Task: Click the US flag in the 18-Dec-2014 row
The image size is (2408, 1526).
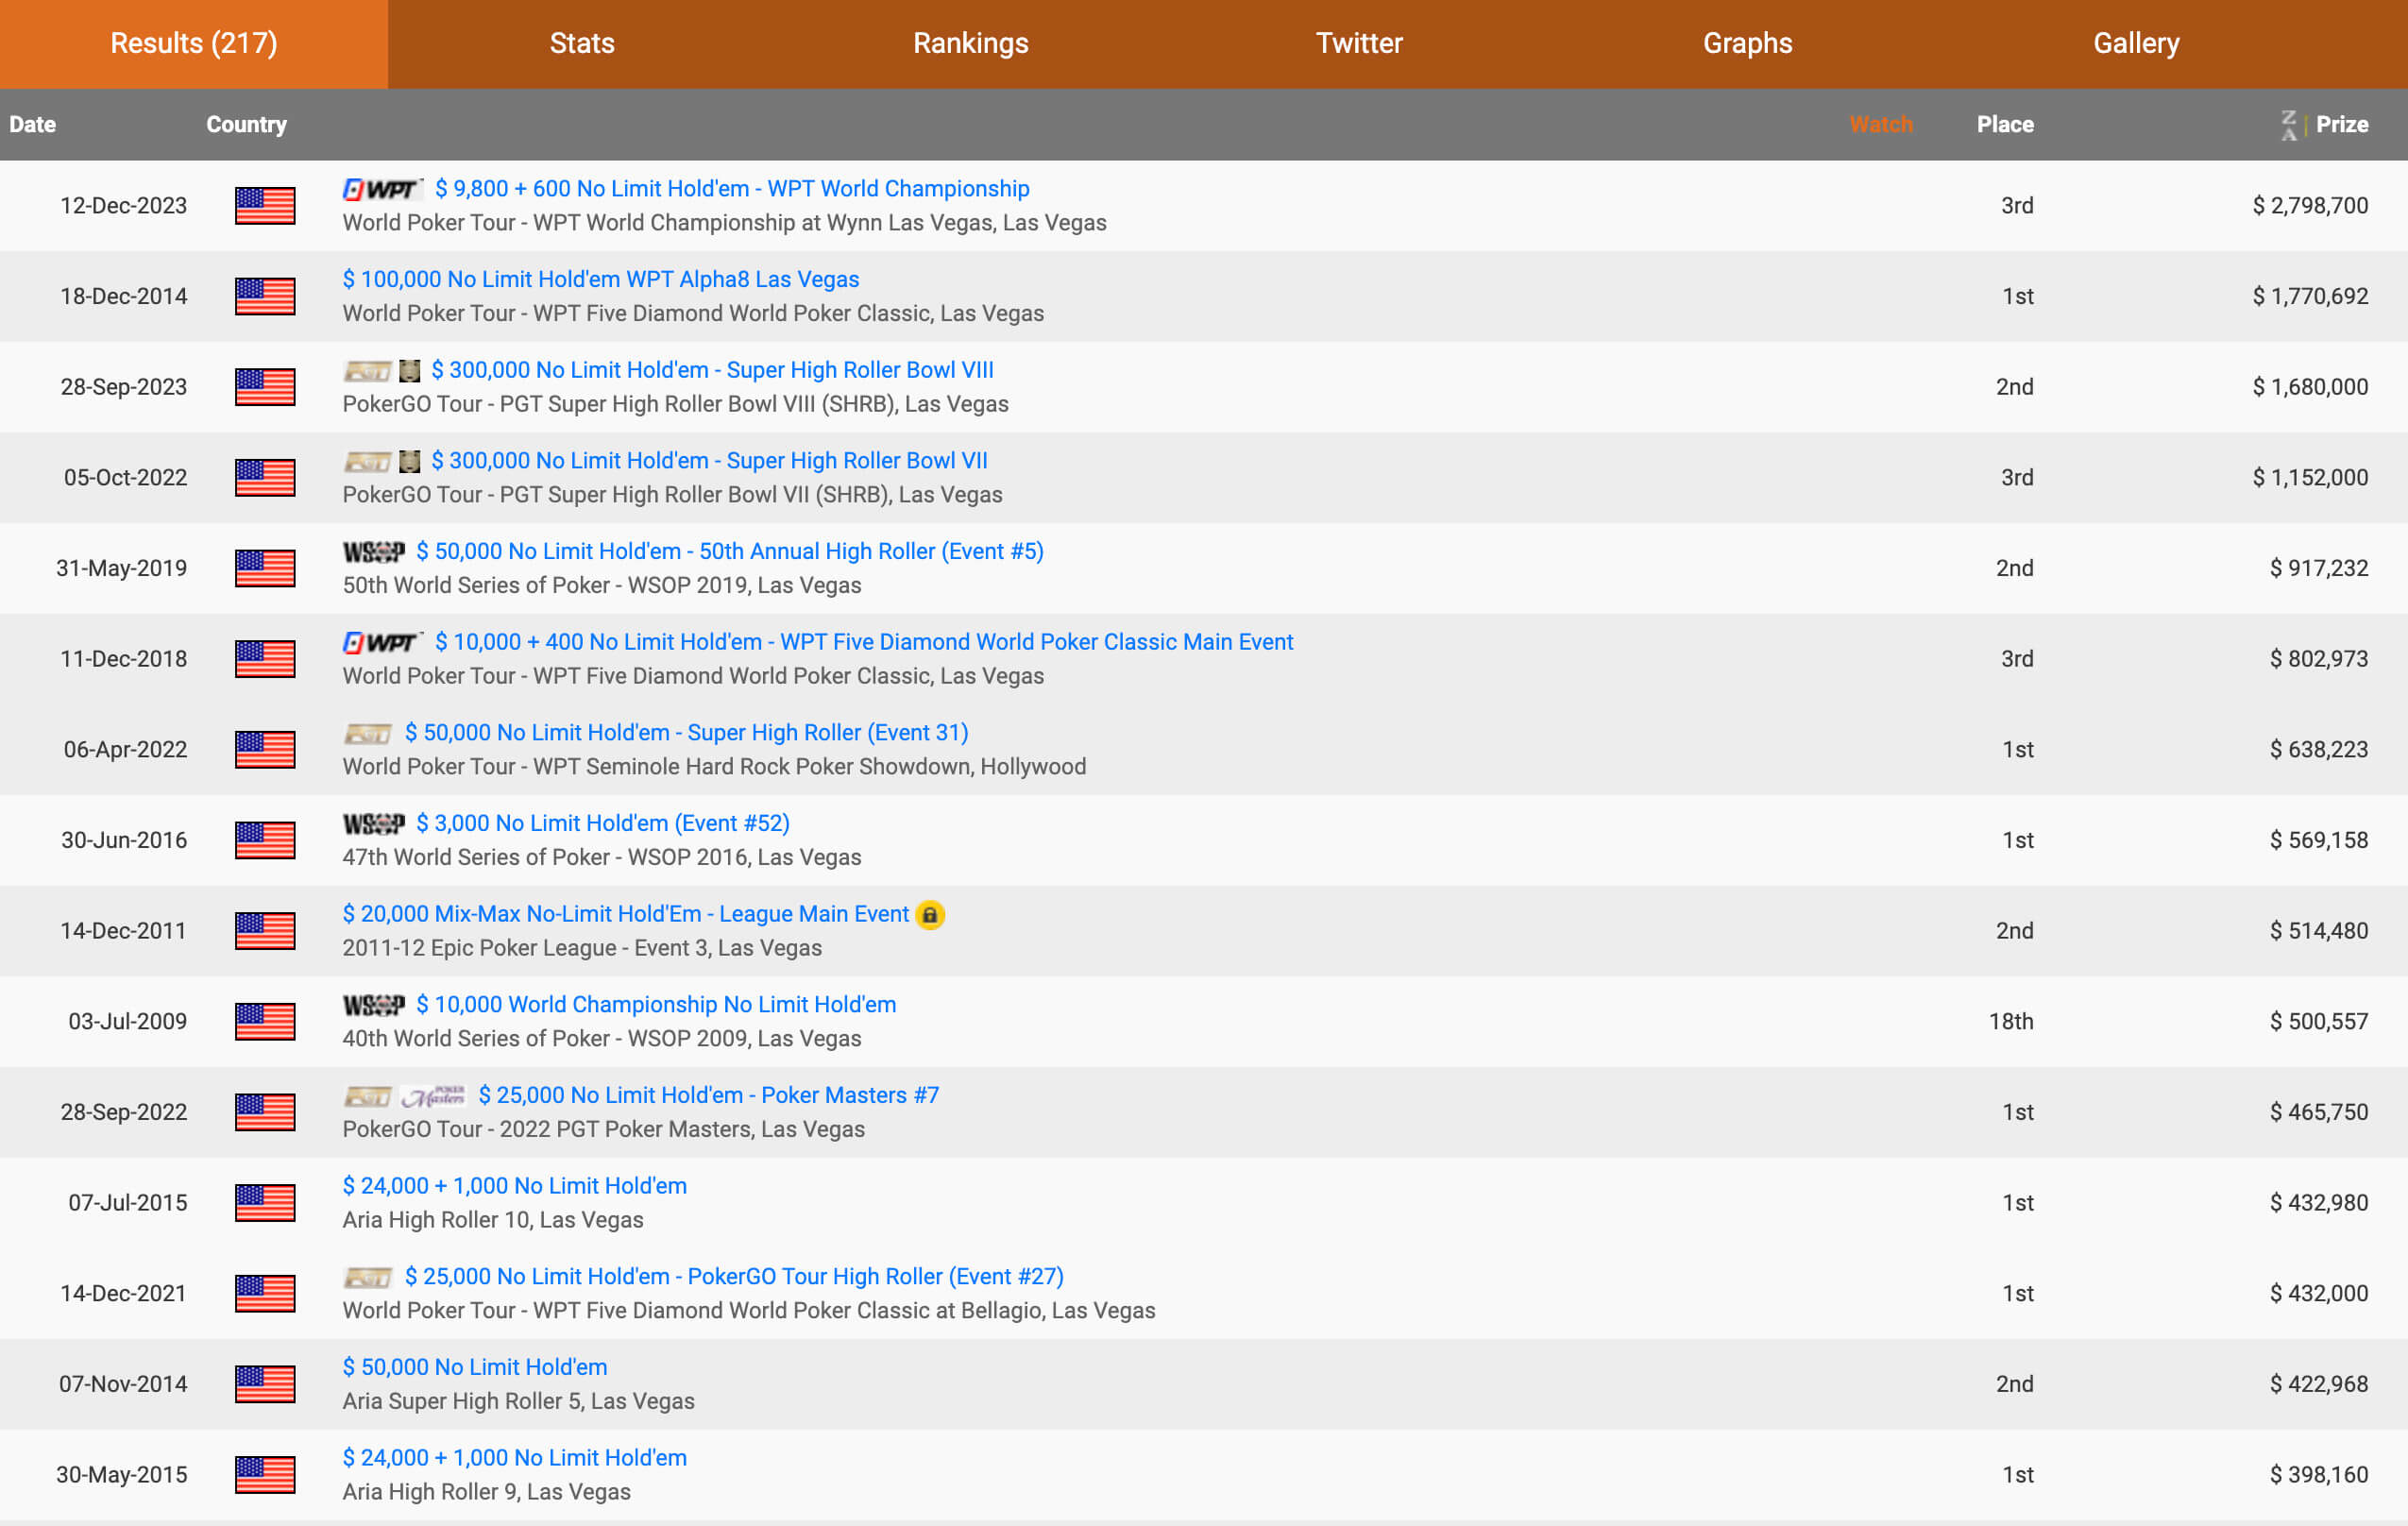Action: [x=265, y=297]
